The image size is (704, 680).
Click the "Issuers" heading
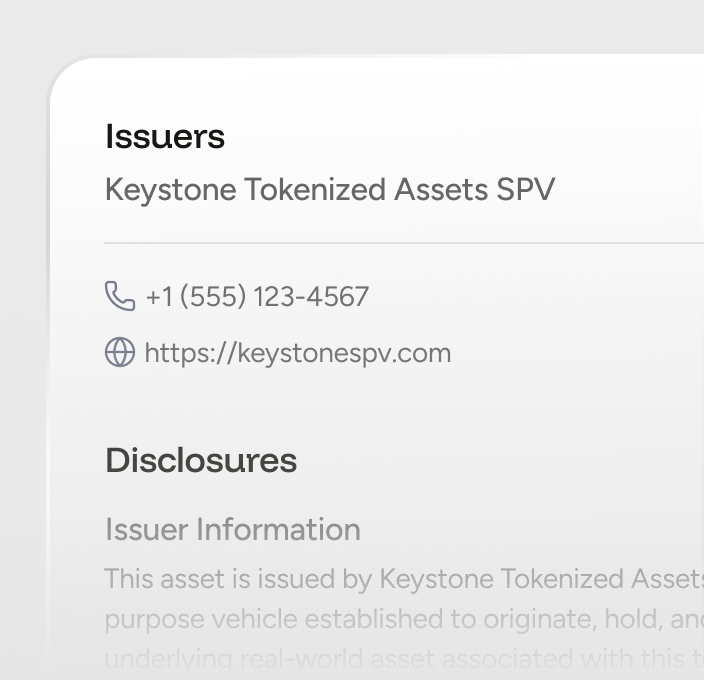pyautogui.click(x=165, y=137)
